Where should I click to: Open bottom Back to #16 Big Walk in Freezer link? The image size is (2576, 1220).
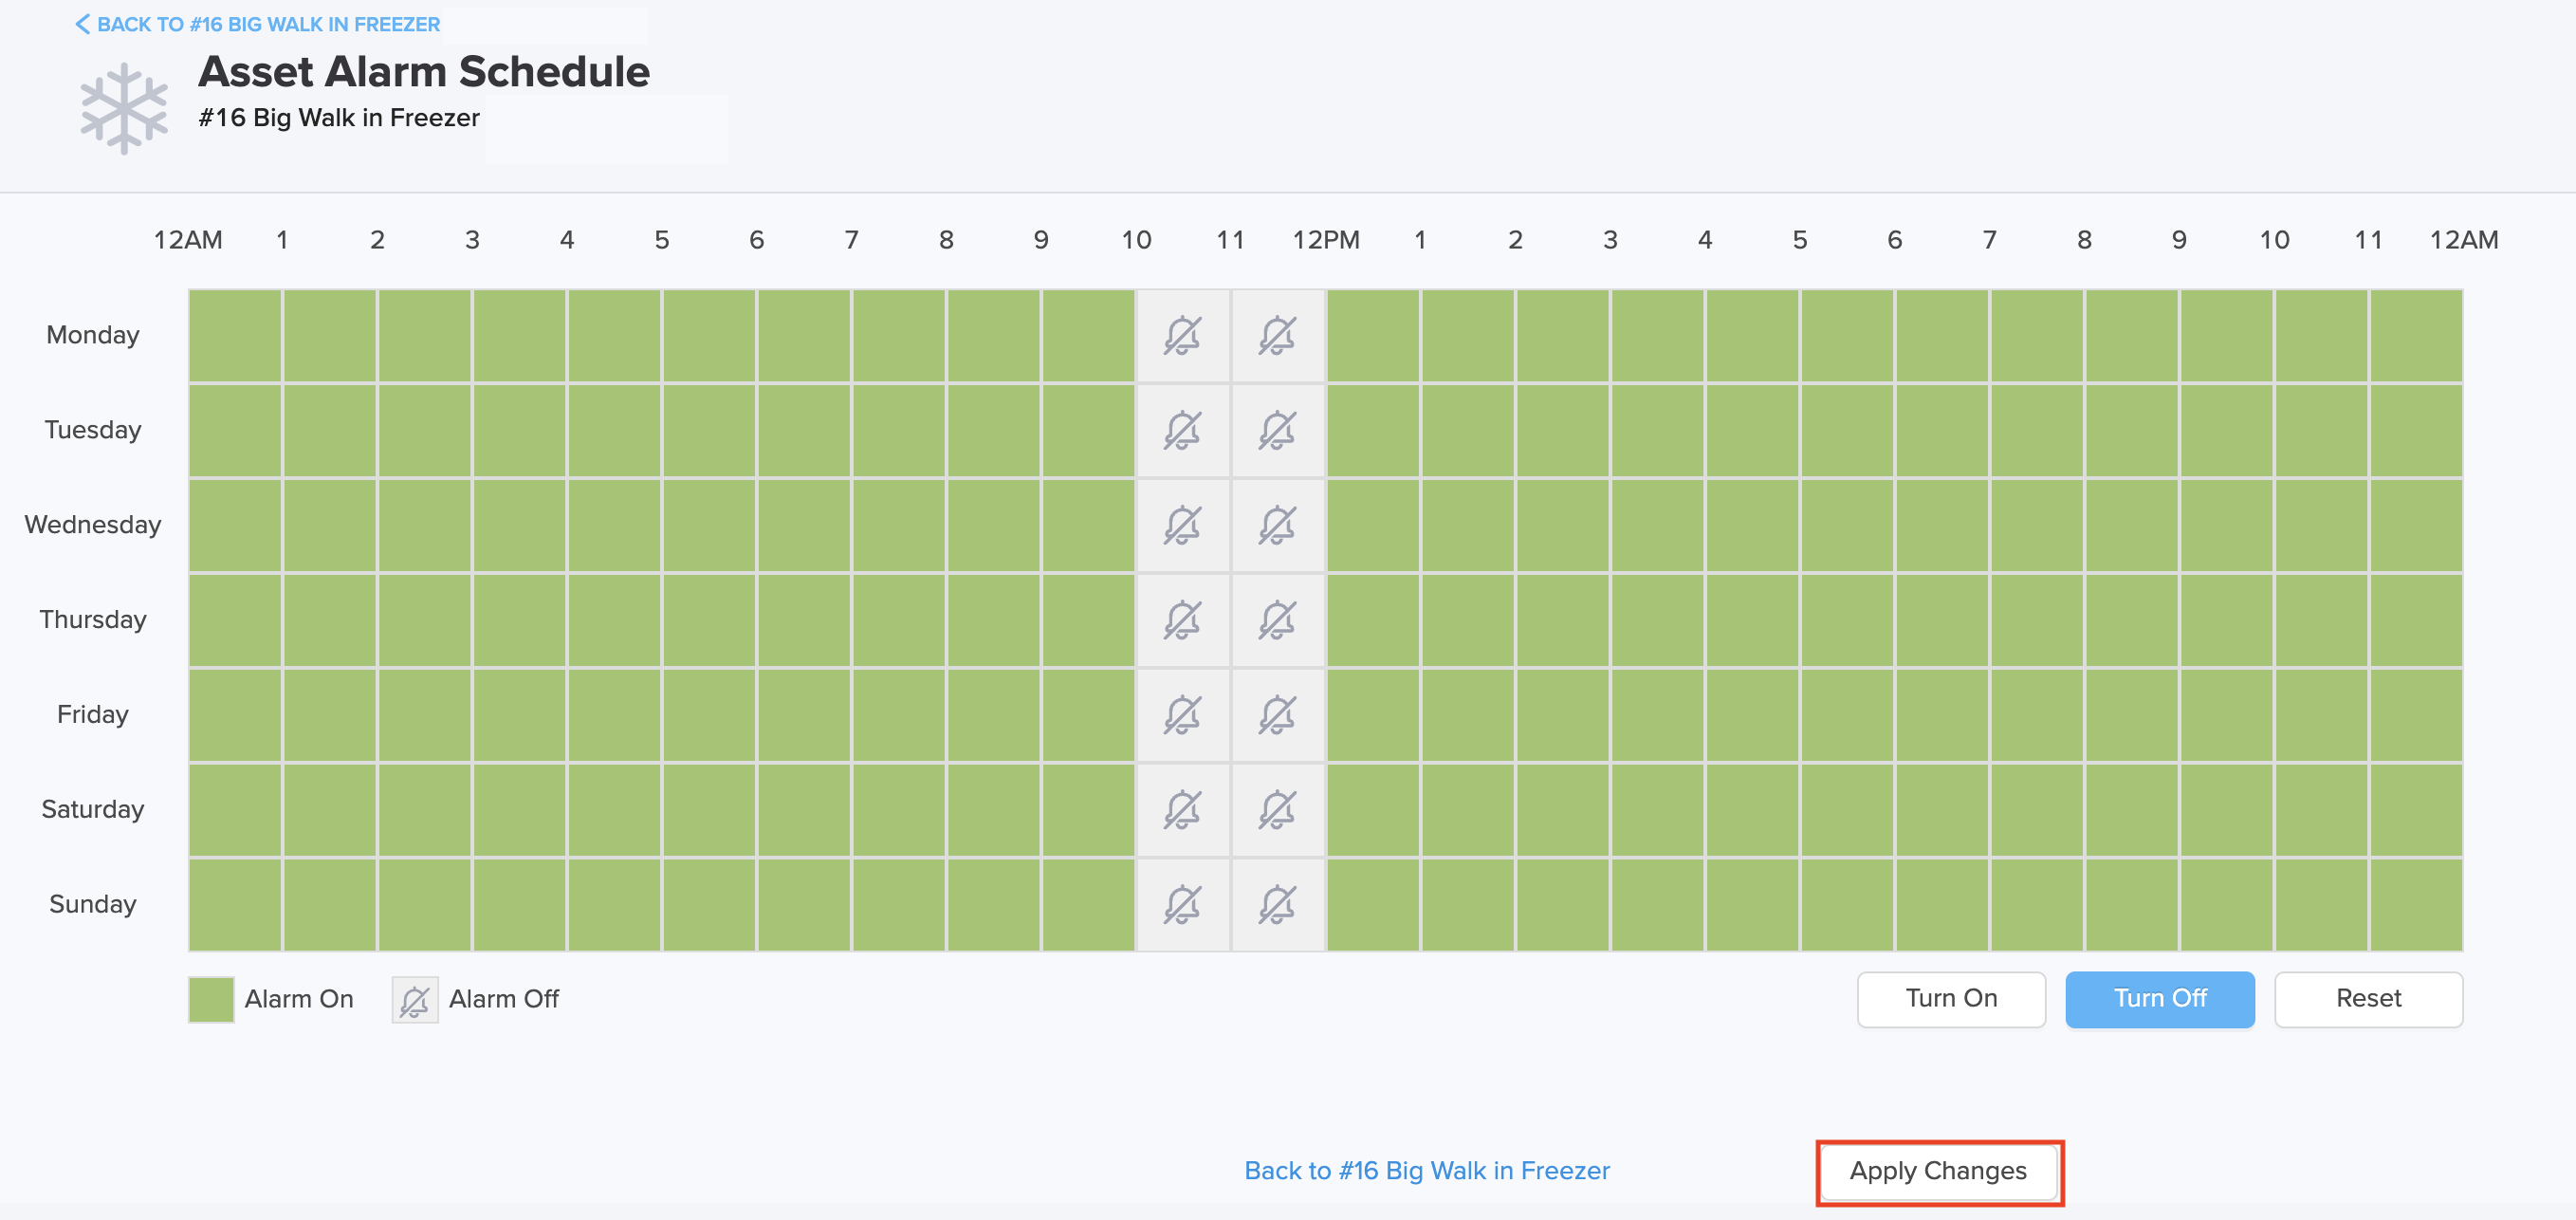pos(1427,1171)
